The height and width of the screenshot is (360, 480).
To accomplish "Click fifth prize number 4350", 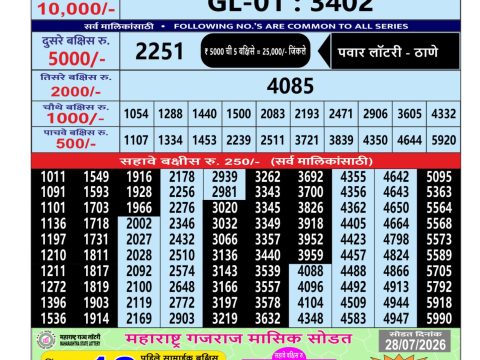I will point(375,140).
